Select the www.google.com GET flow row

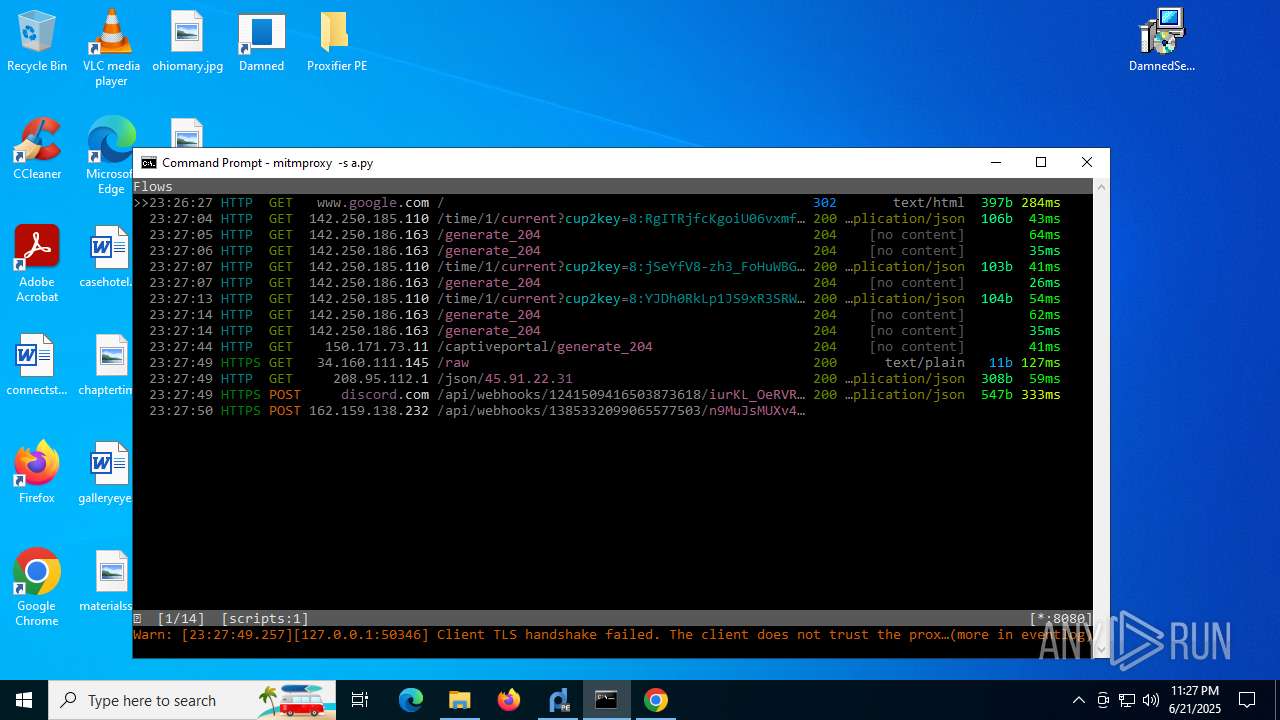(x=612, y=203)
